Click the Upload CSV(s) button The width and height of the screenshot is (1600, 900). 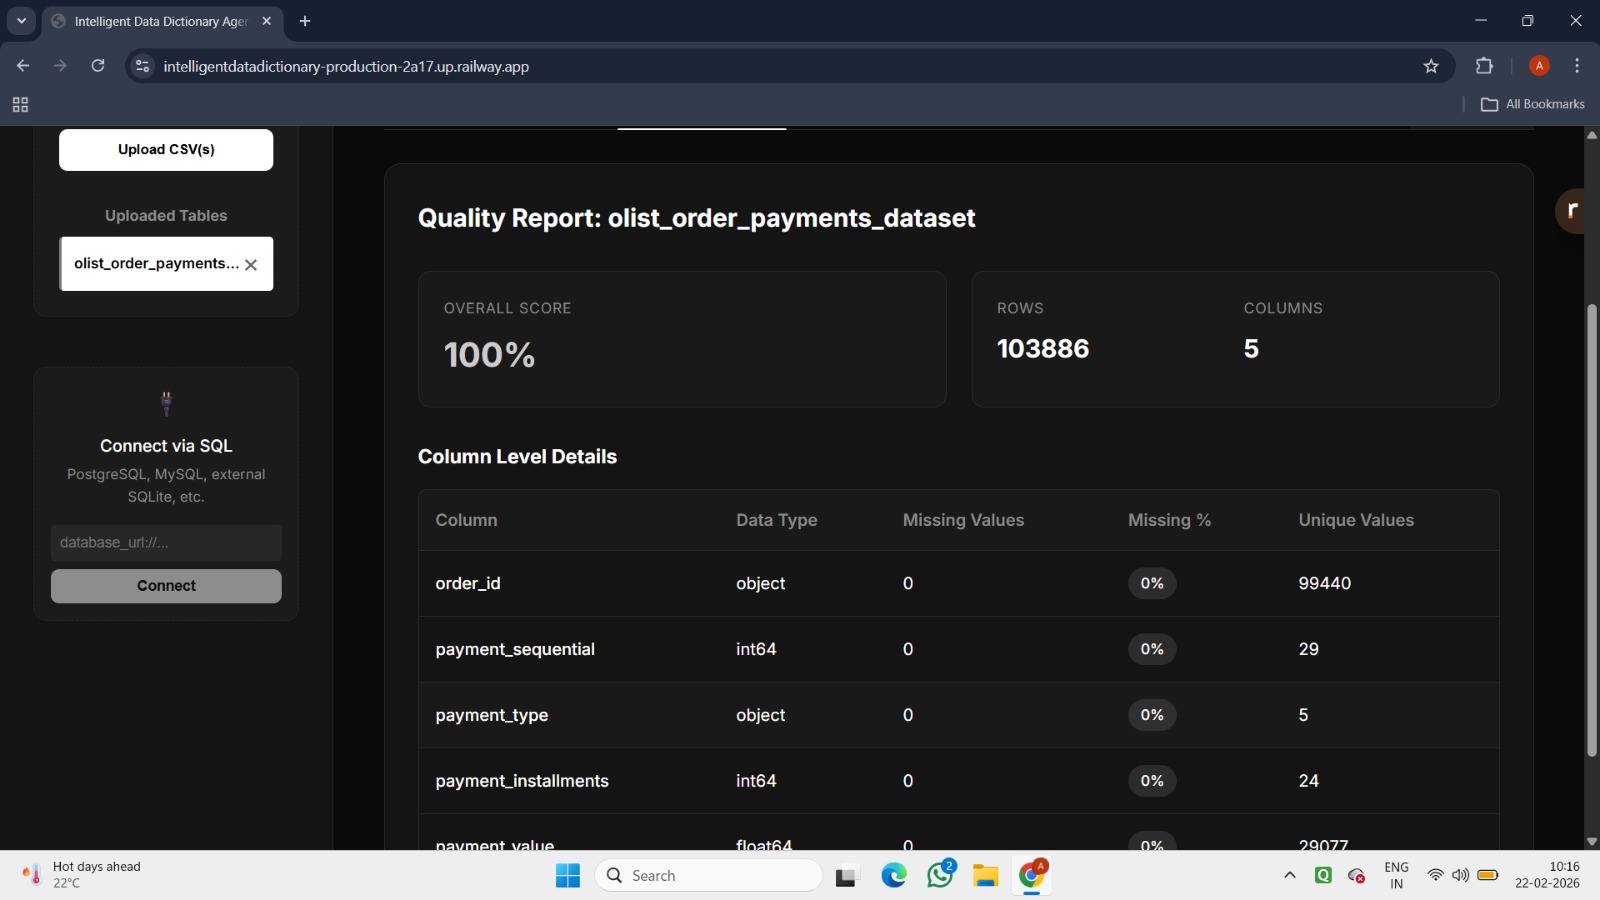(166, 150)
